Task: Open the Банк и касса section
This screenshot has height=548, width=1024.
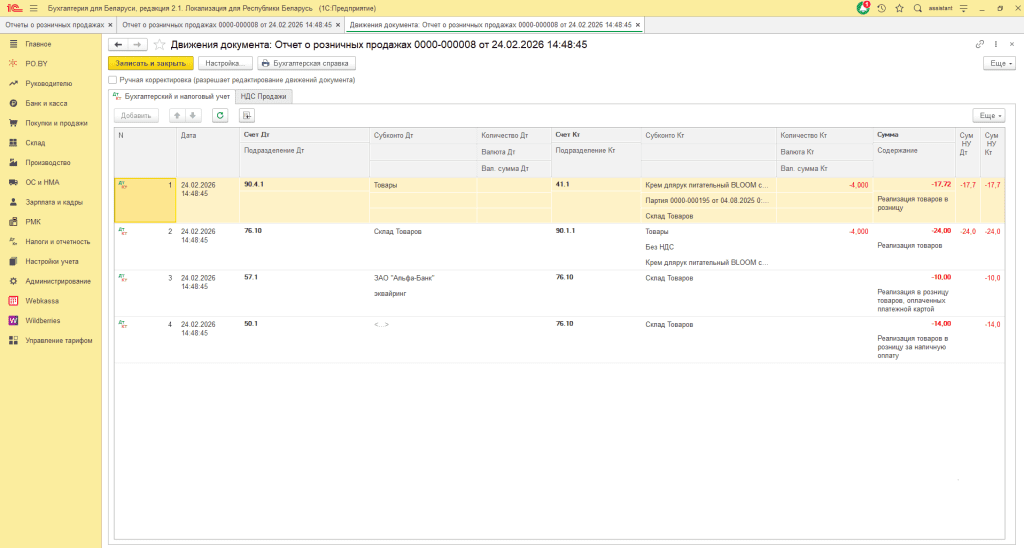Action: (45, 103)
